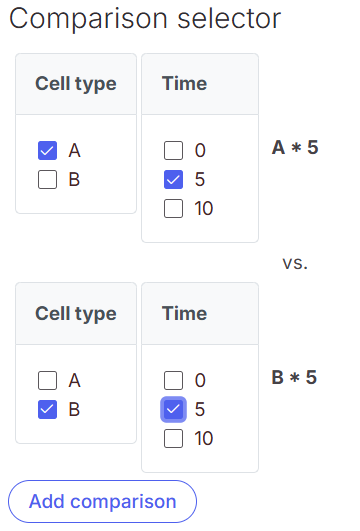Click the Add comparison button
This screenshot has width=360, height=531.
pos(102,501)
